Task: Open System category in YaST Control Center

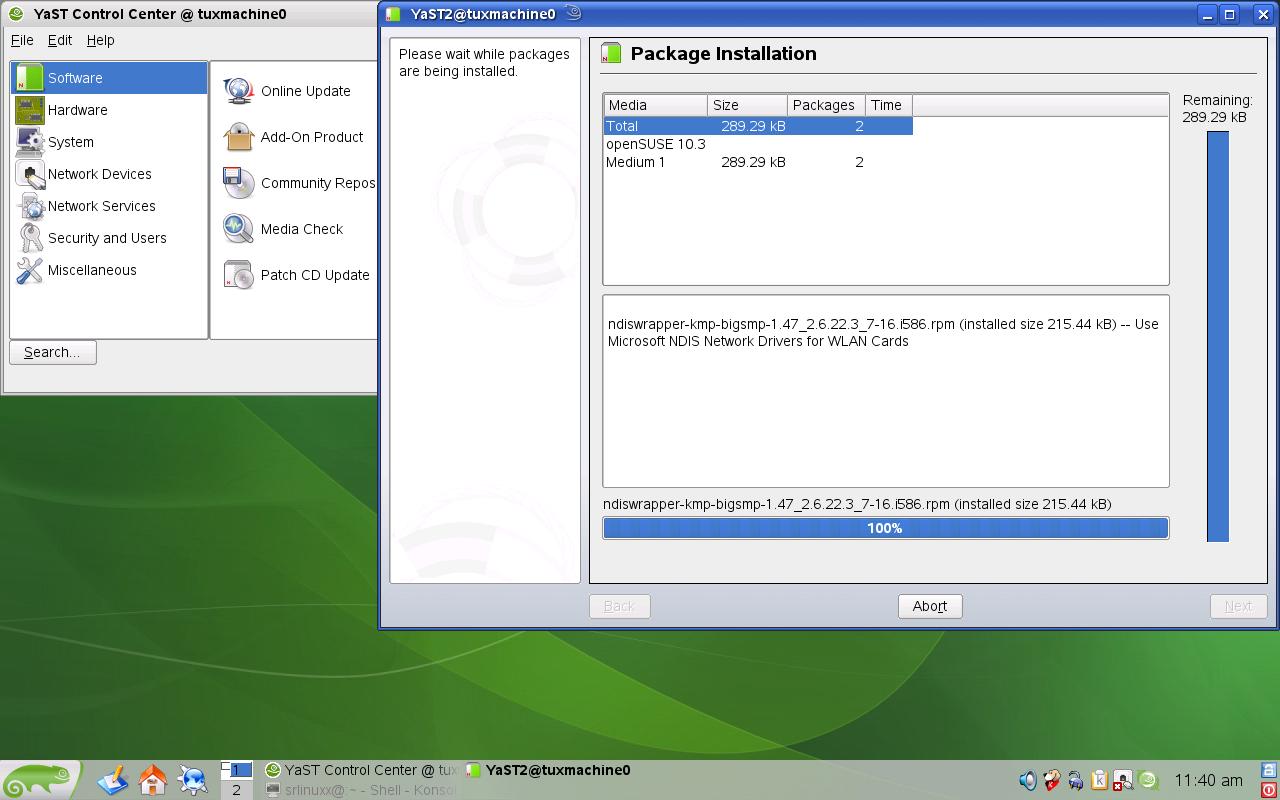Action: point(108,142)
